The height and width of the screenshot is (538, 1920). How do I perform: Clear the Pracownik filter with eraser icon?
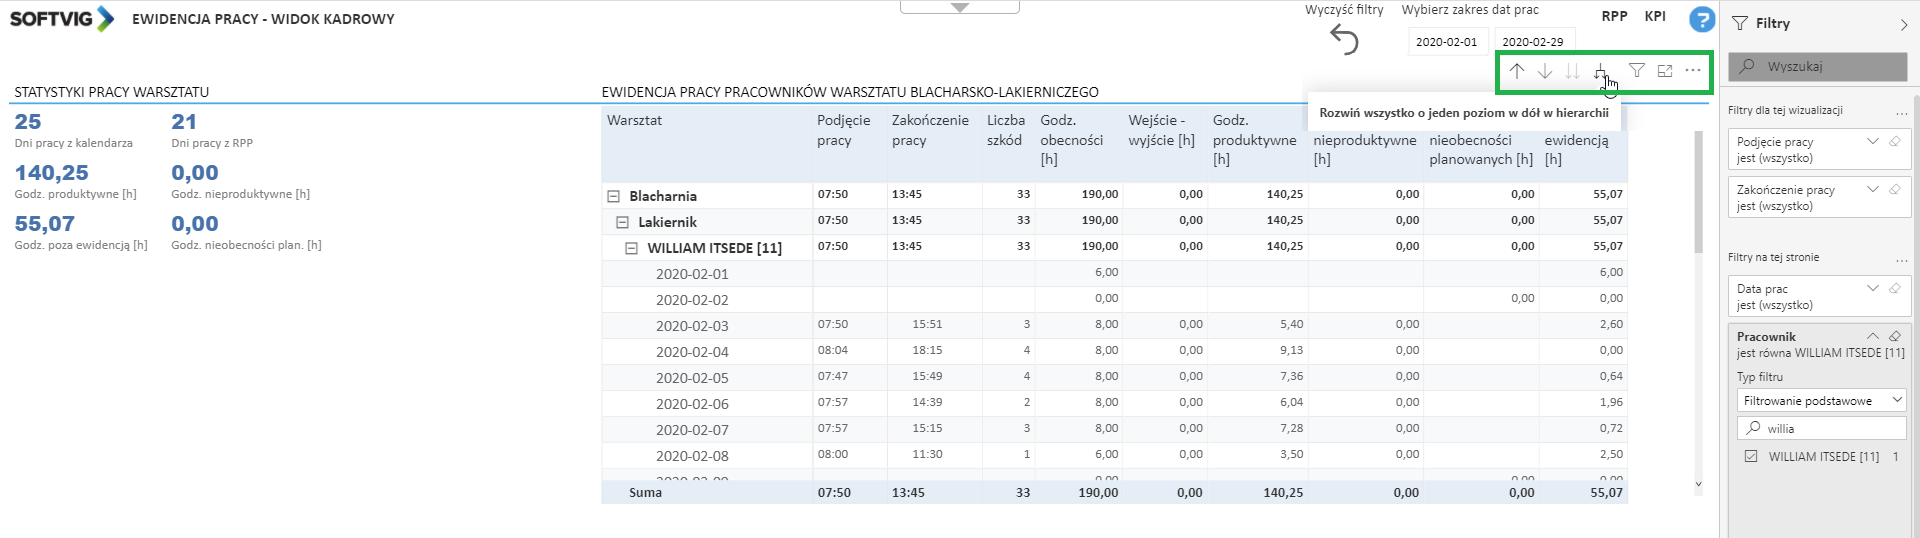pyautogui.click(x=1894, y=337)
